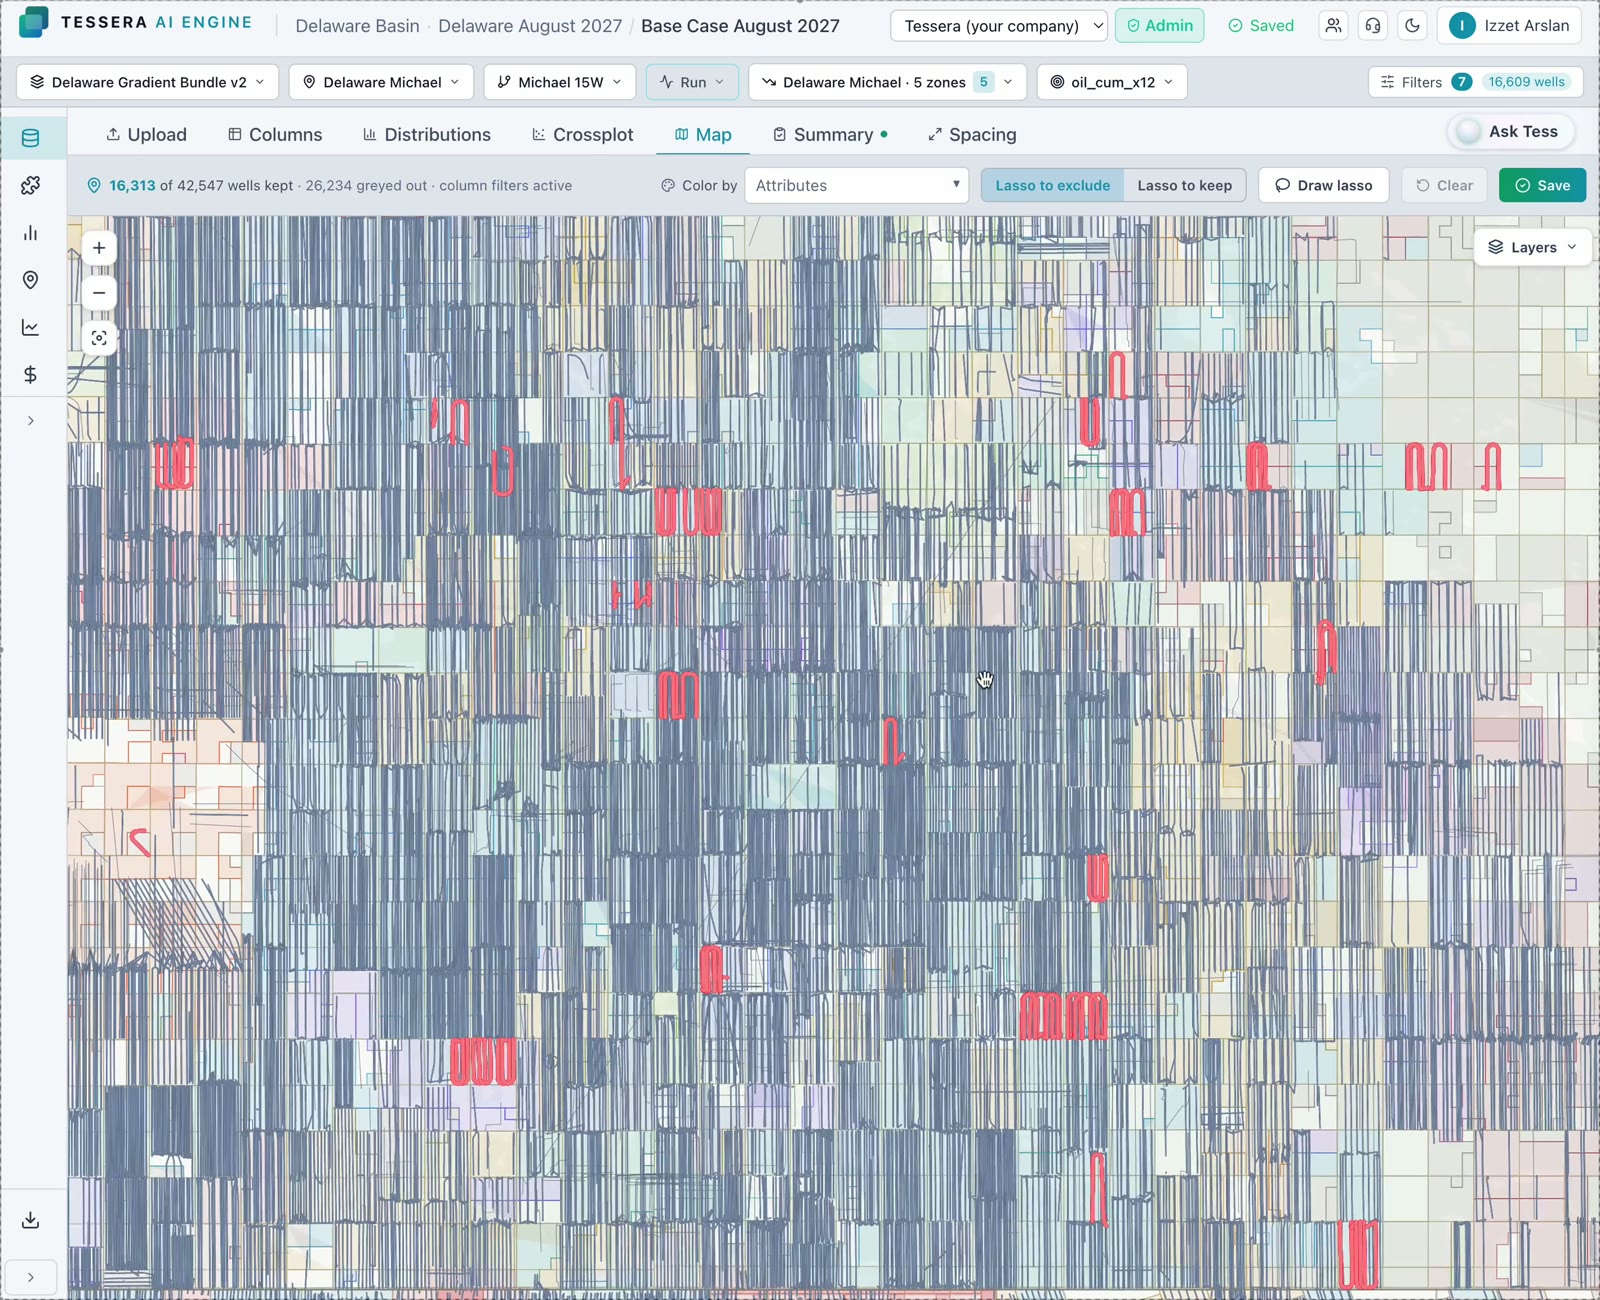Screen dimensions: 1600x1300
Task: Click the headset support icon
Action: (1373, 26)
